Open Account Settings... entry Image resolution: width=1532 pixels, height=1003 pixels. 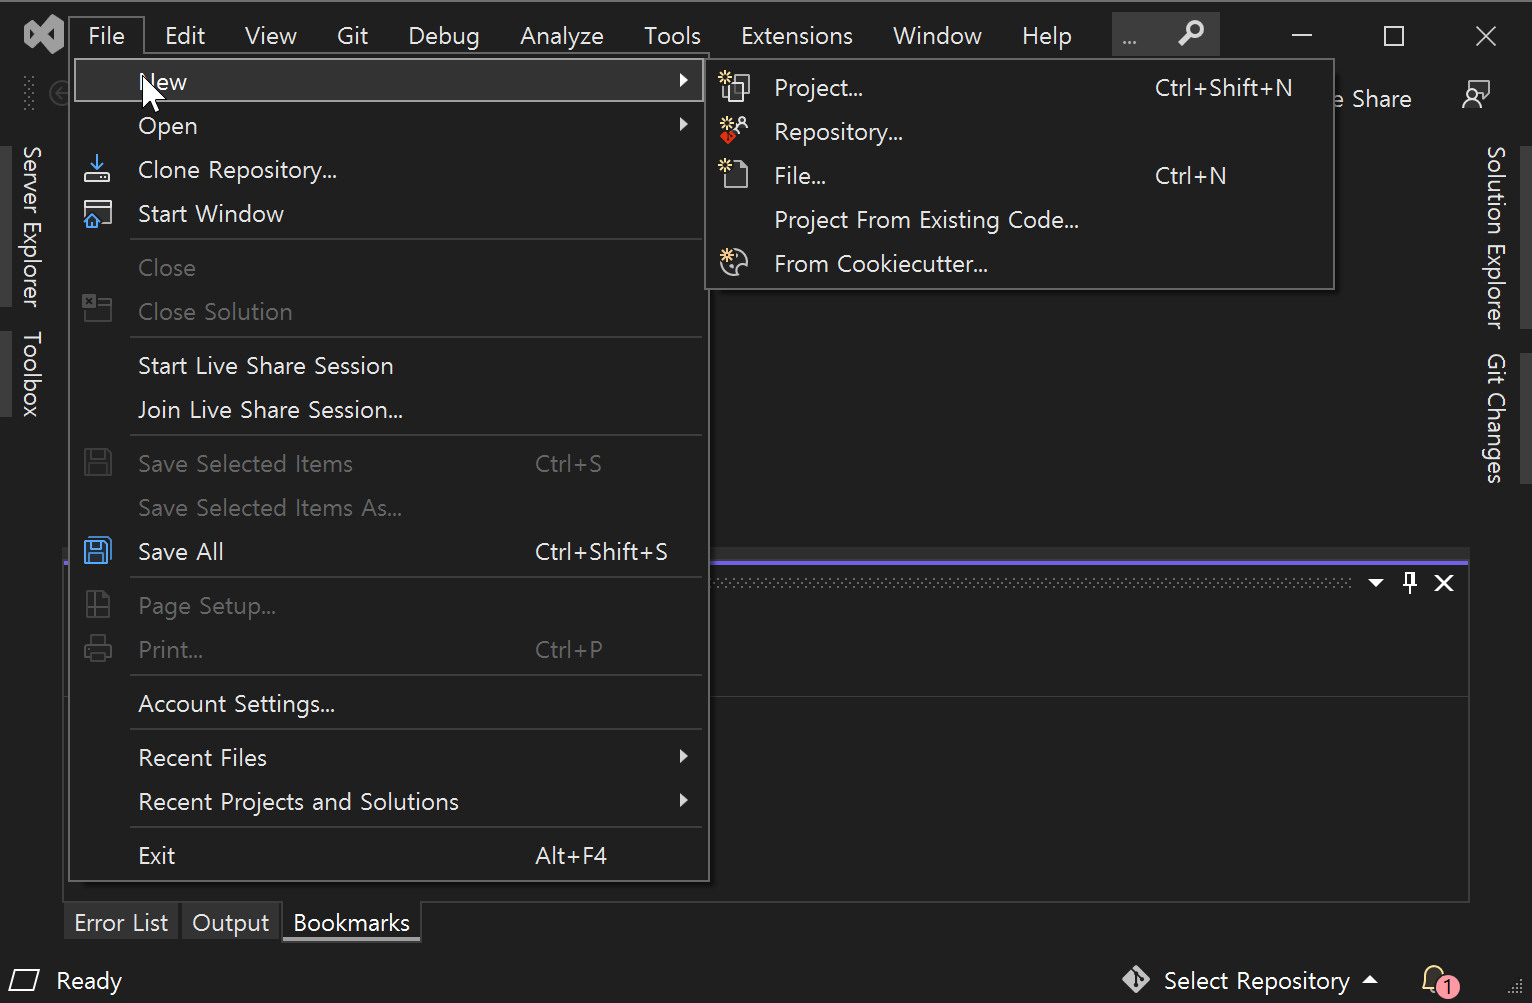click(x=389, y=704)
